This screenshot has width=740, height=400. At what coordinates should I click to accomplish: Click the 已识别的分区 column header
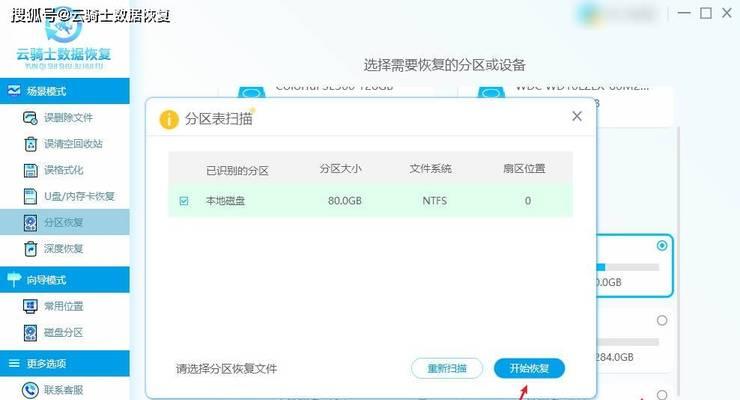tap(237, 171)
